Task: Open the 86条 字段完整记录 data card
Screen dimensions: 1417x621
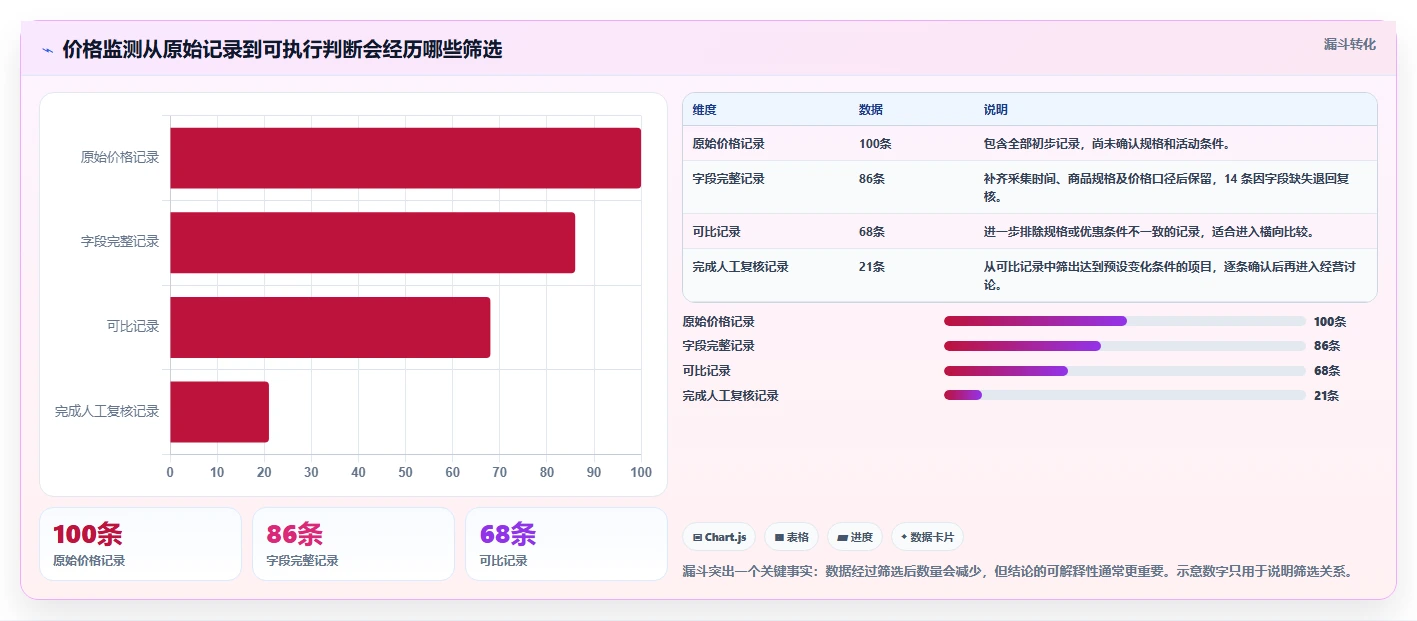Action: tap(354, 544)
